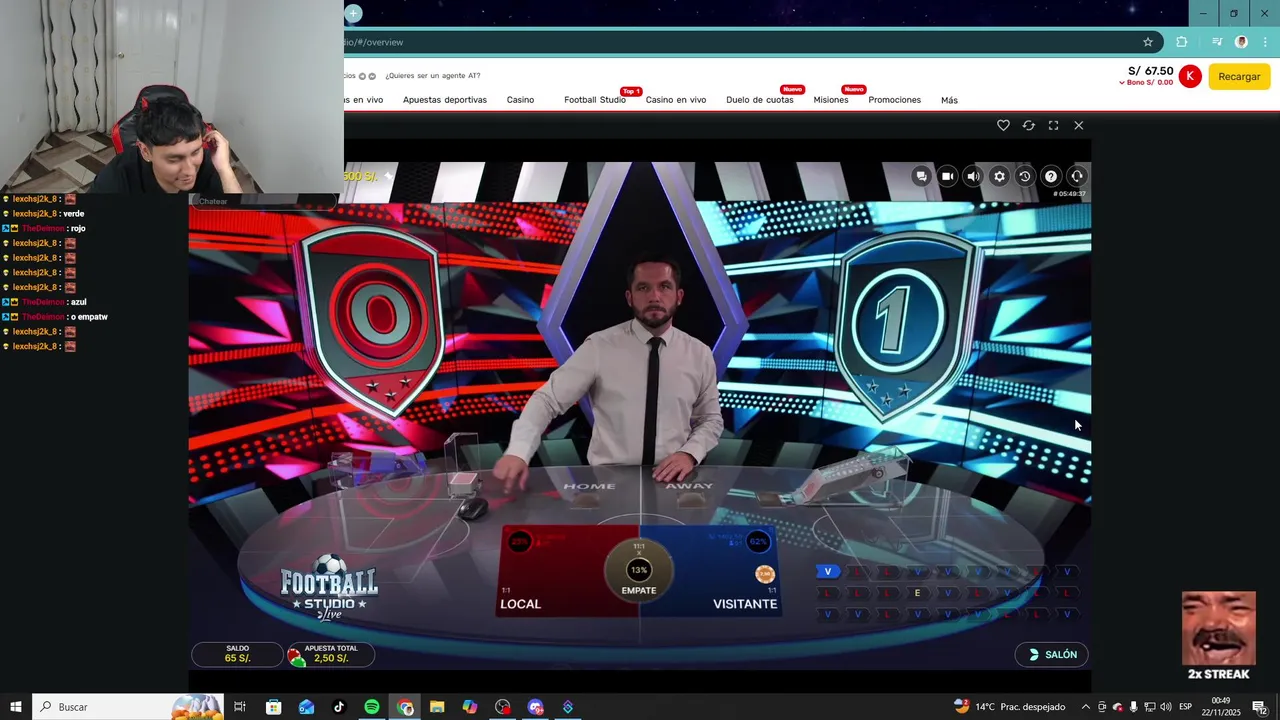The image size is (1280, 720).
Task: Click the agente AT question link
Action: 433,76
